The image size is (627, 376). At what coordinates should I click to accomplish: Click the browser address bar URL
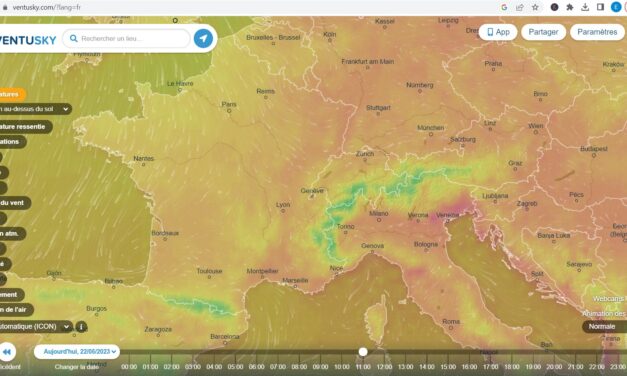(46, 7)
